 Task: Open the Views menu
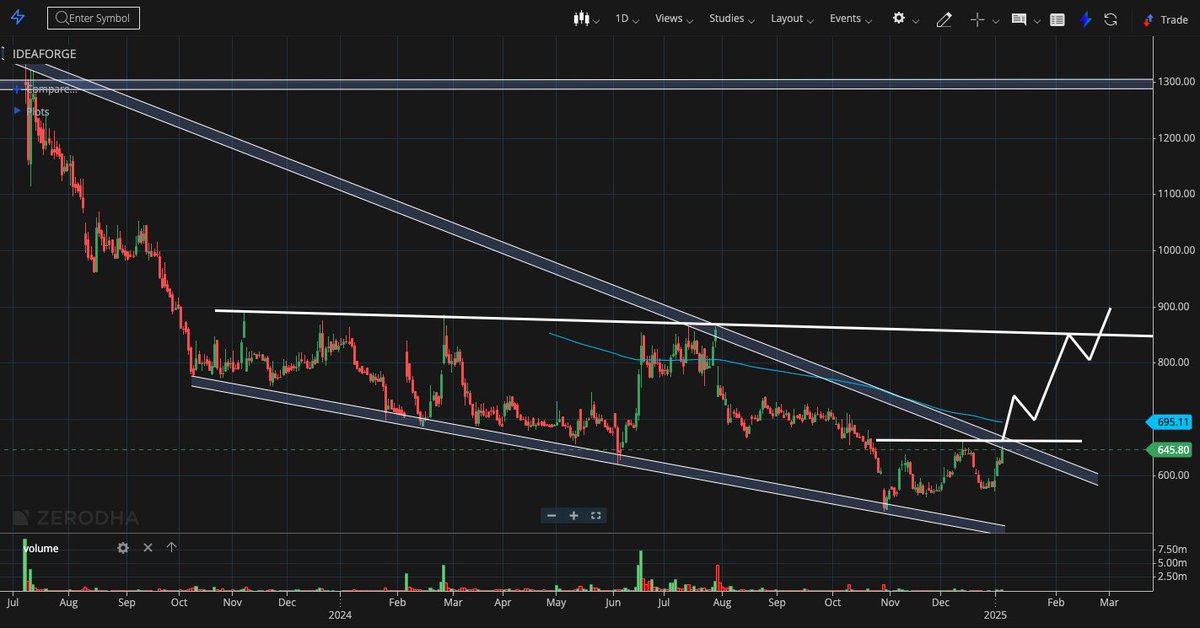pos(675,18)
